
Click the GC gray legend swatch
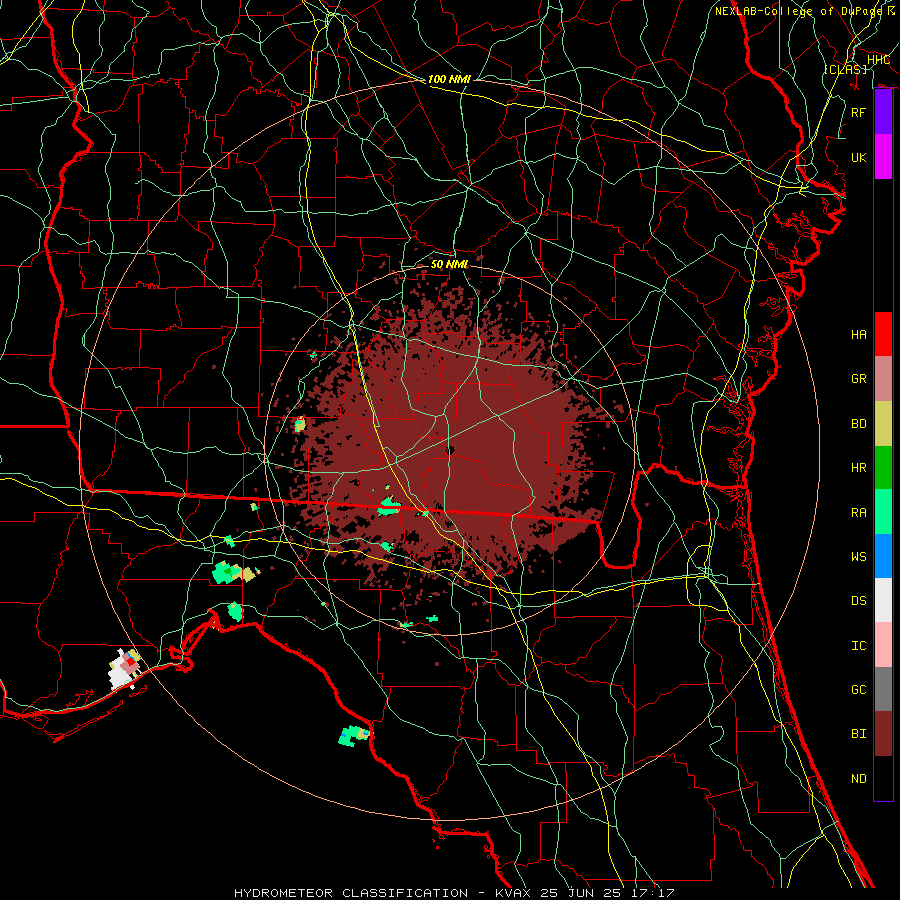(x=883, y=689)
